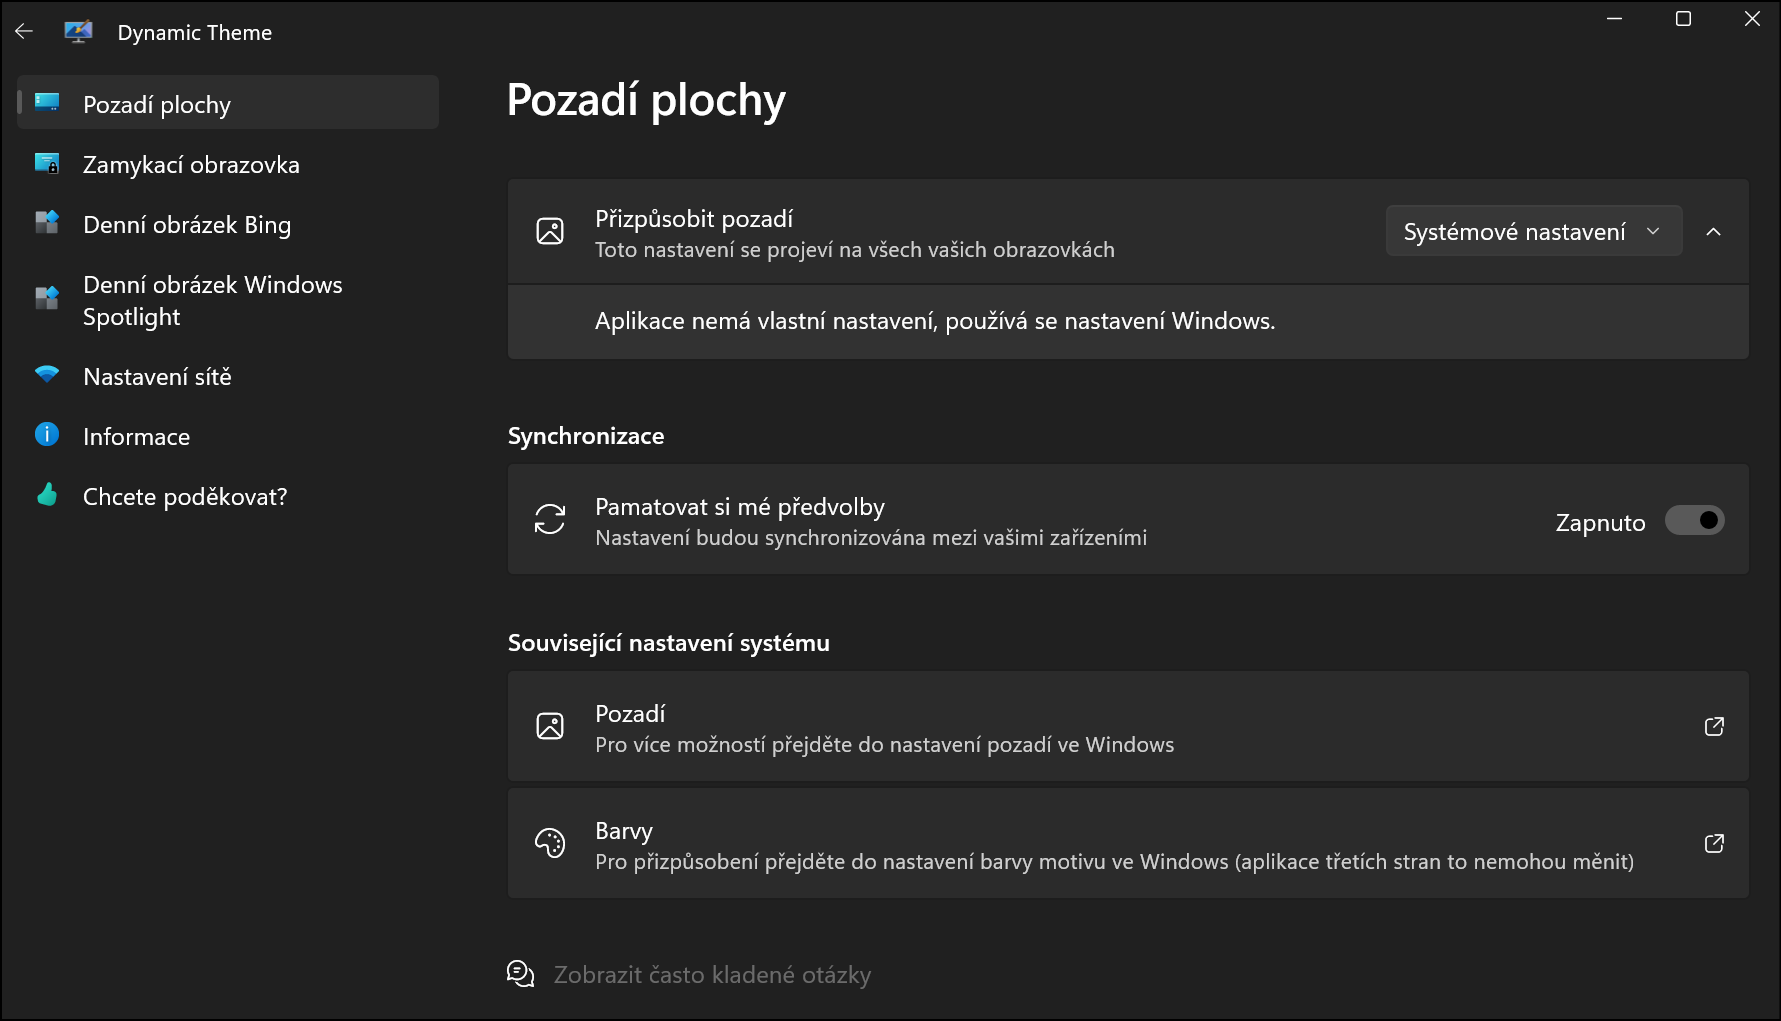The height and width of the screenshot is (1021, 1781).
Task: Open external link icon on Barvy row
Action: tap(1713, 844)
